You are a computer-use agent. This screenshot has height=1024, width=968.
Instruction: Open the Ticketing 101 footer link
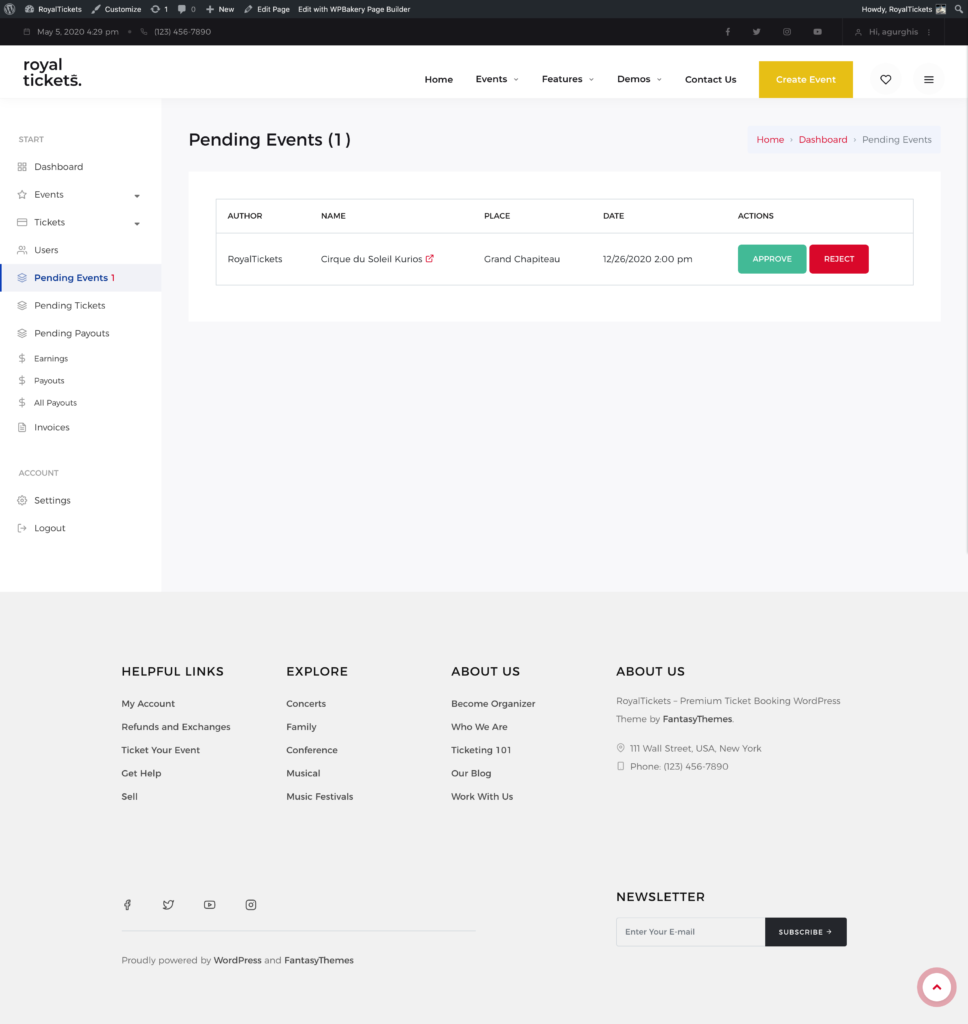point(481,750)
